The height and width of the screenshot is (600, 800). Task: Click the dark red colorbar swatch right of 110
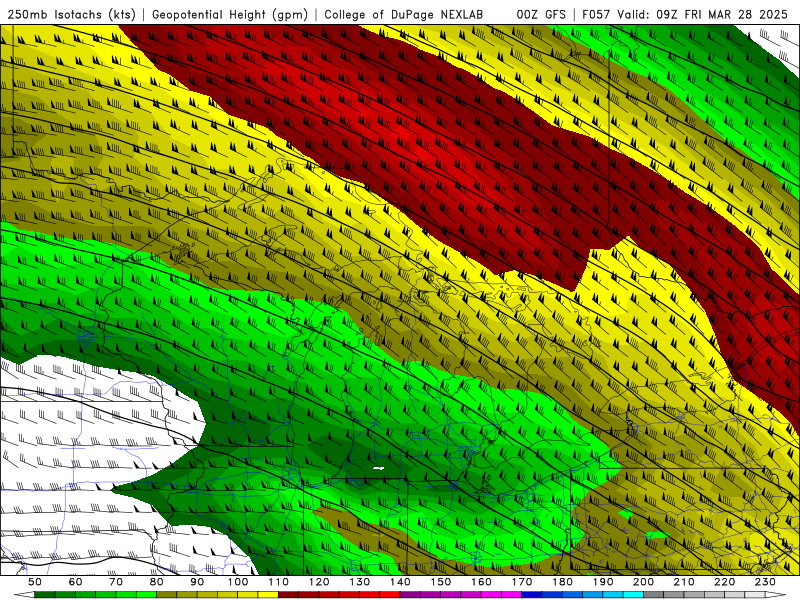point(288,595)
